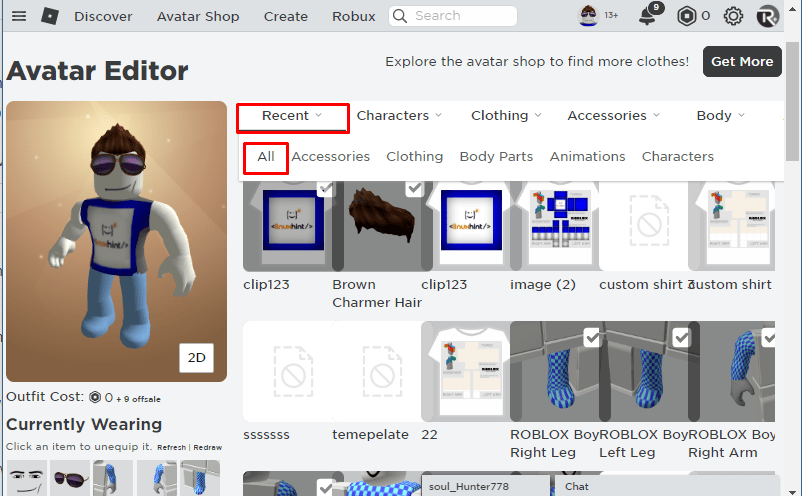Toggle checkmark on ROBLOX Boy Right Arm
This screenshot has height=496, width=802.
(x=768, y=338)
